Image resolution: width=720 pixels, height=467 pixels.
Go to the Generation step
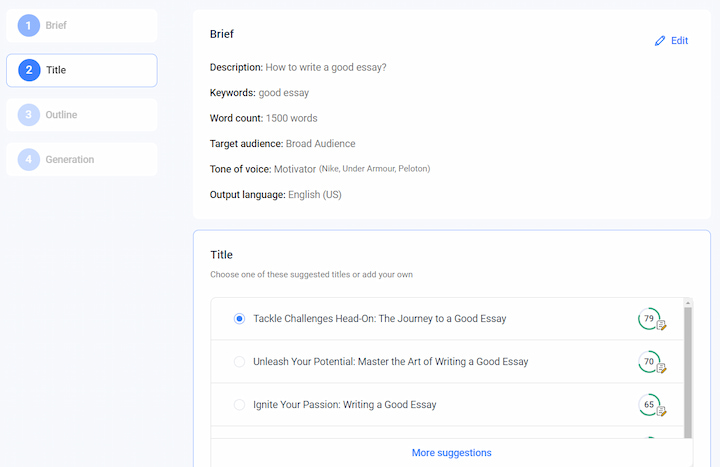click(82, 159)
